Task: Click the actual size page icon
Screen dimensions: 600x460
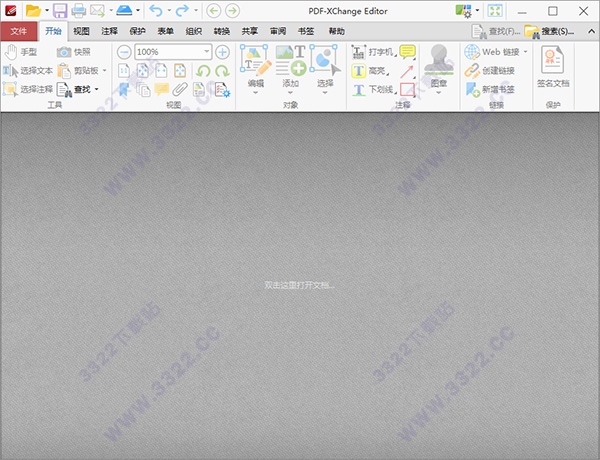Action: point(124,71)
